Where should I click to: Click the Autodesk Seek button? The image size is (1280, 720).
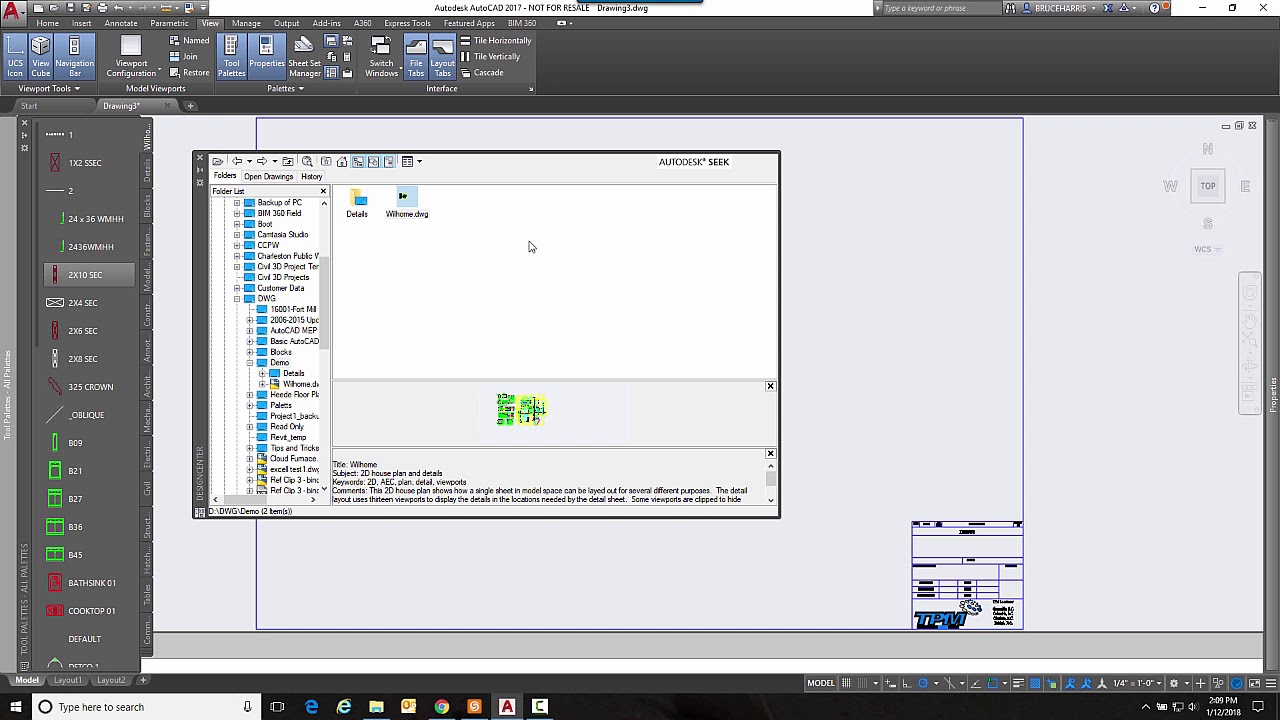point(693,162)
